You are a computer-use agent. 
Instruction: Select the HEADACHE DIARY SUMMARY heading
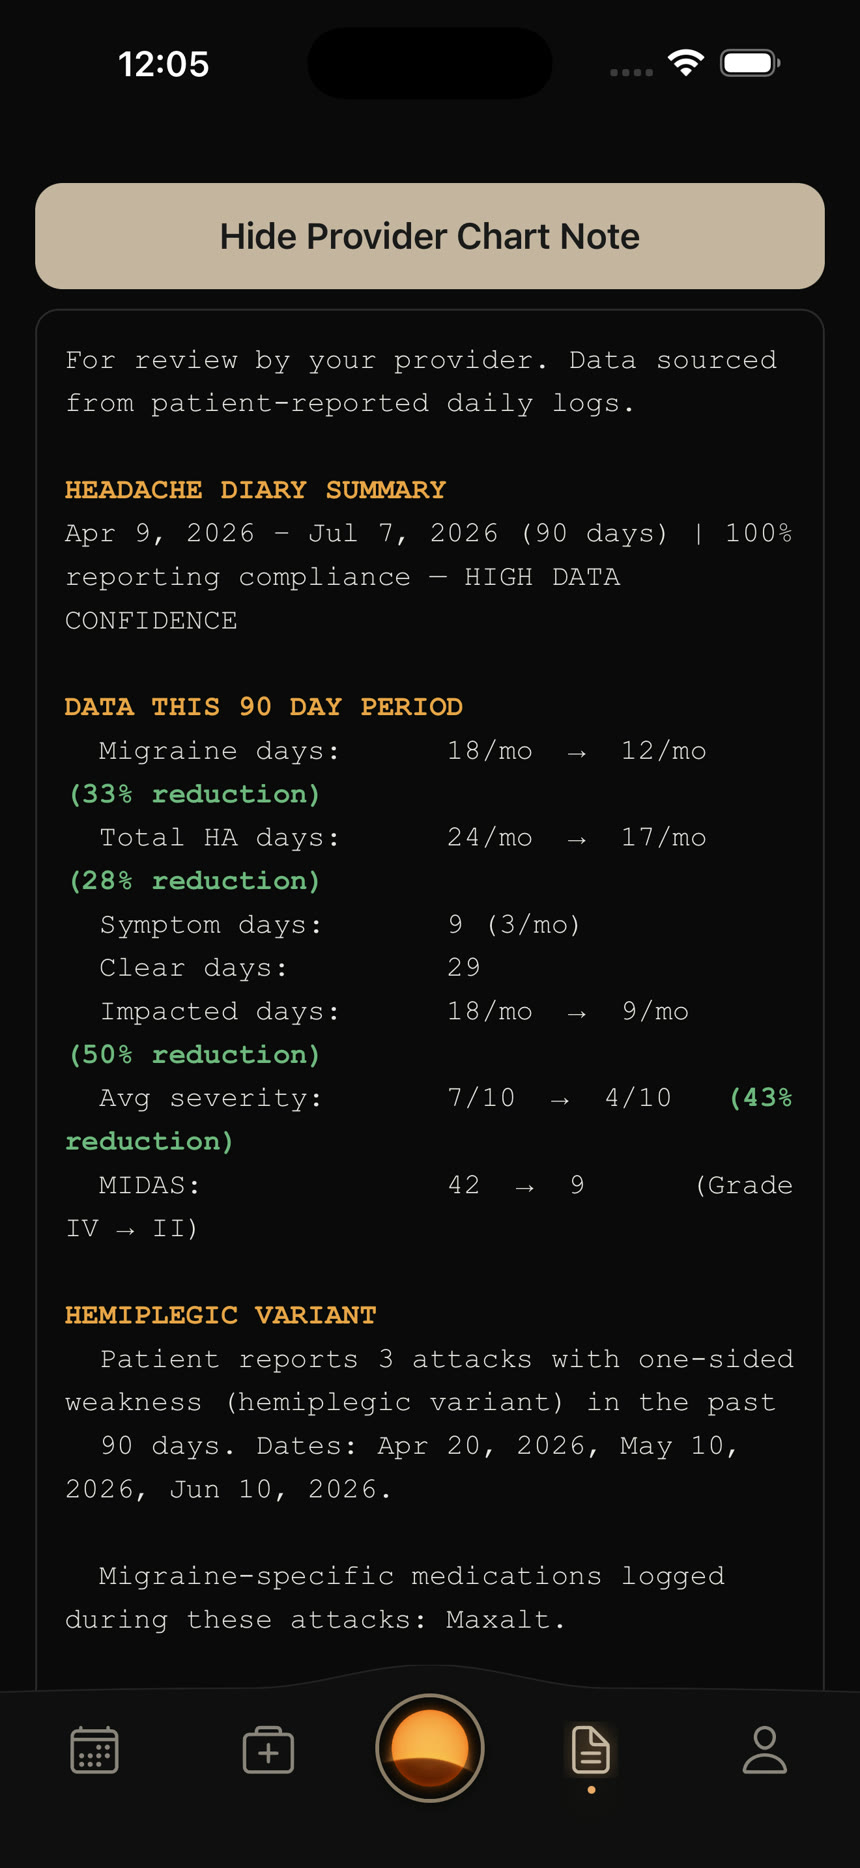point(255,490)
